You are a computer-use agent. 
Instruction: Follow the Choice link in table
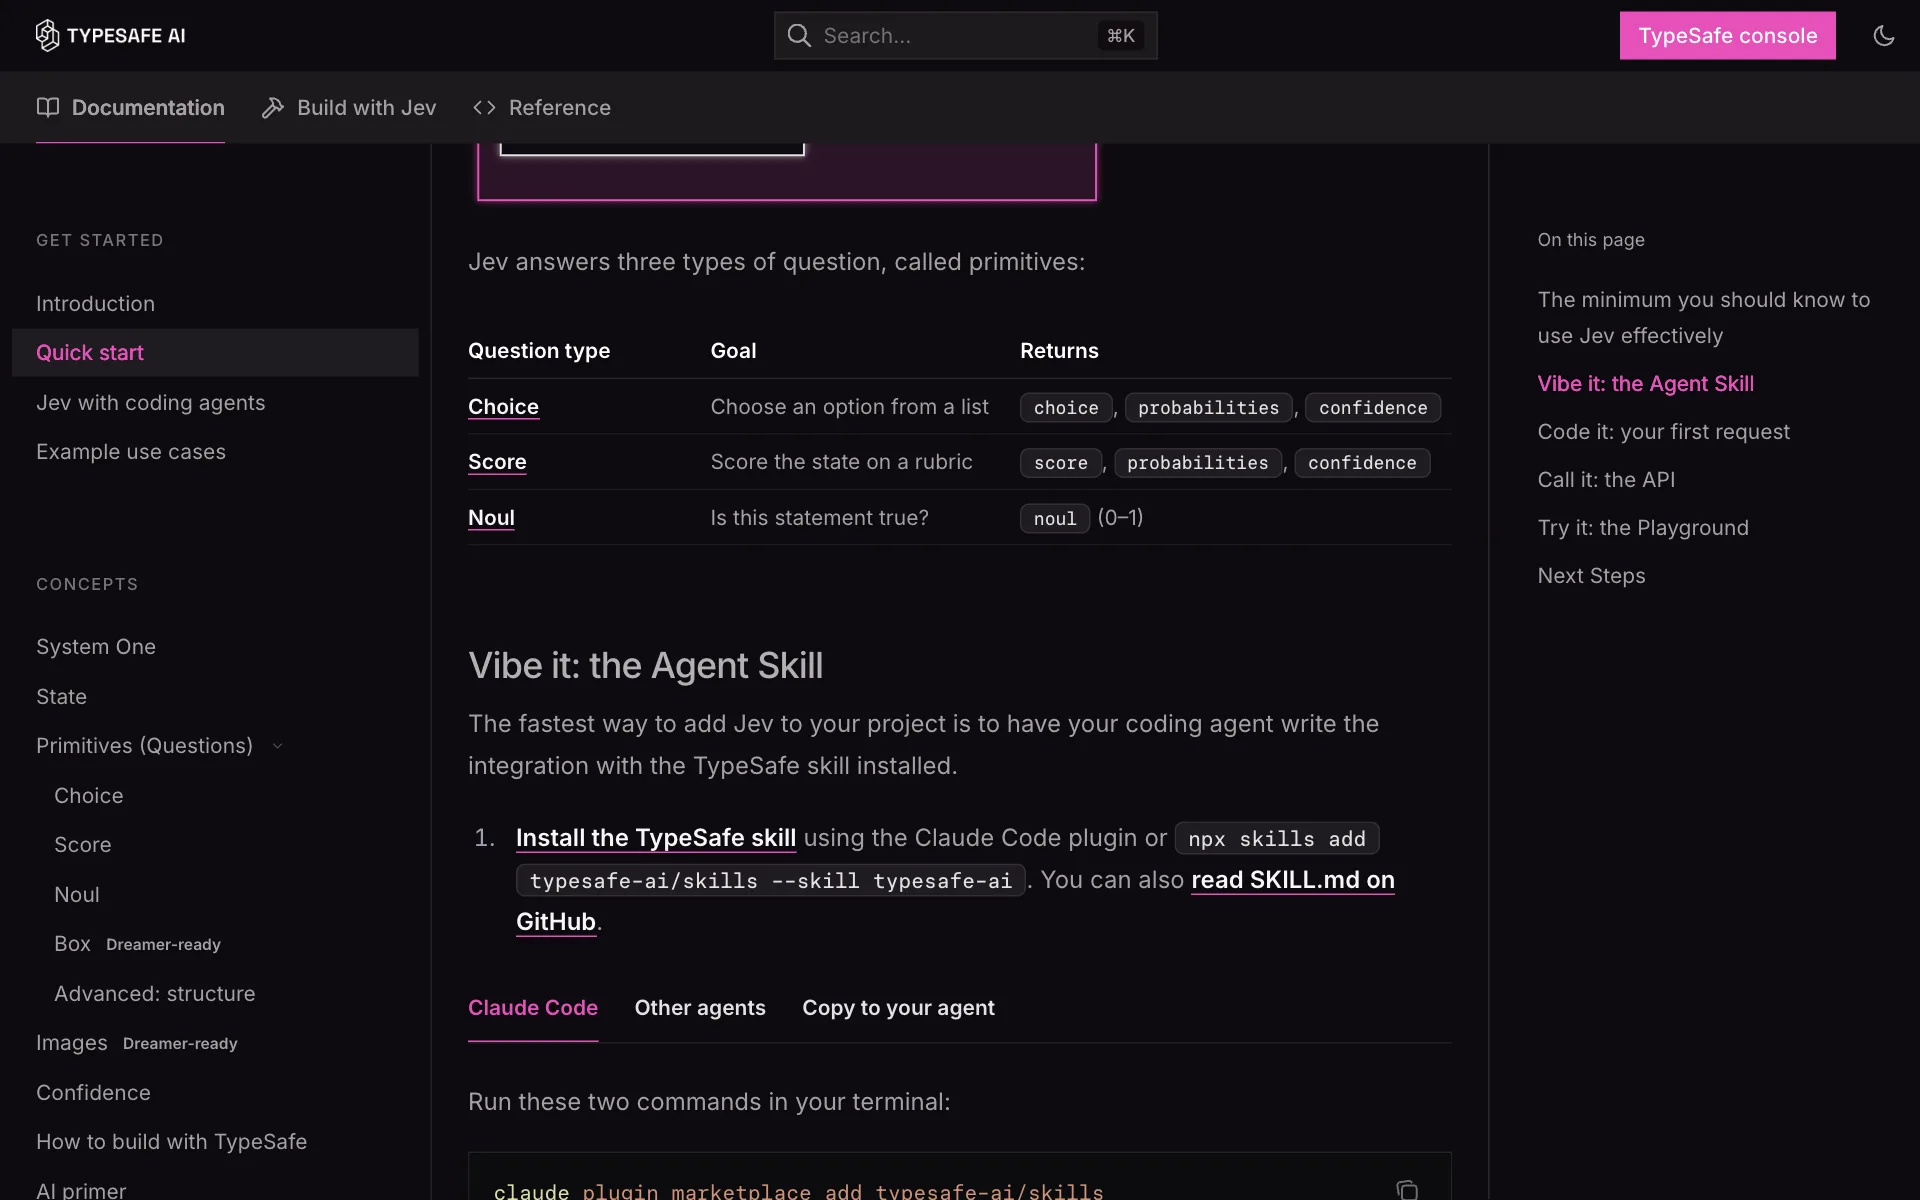pyautogui.click(x=503, y=407)
